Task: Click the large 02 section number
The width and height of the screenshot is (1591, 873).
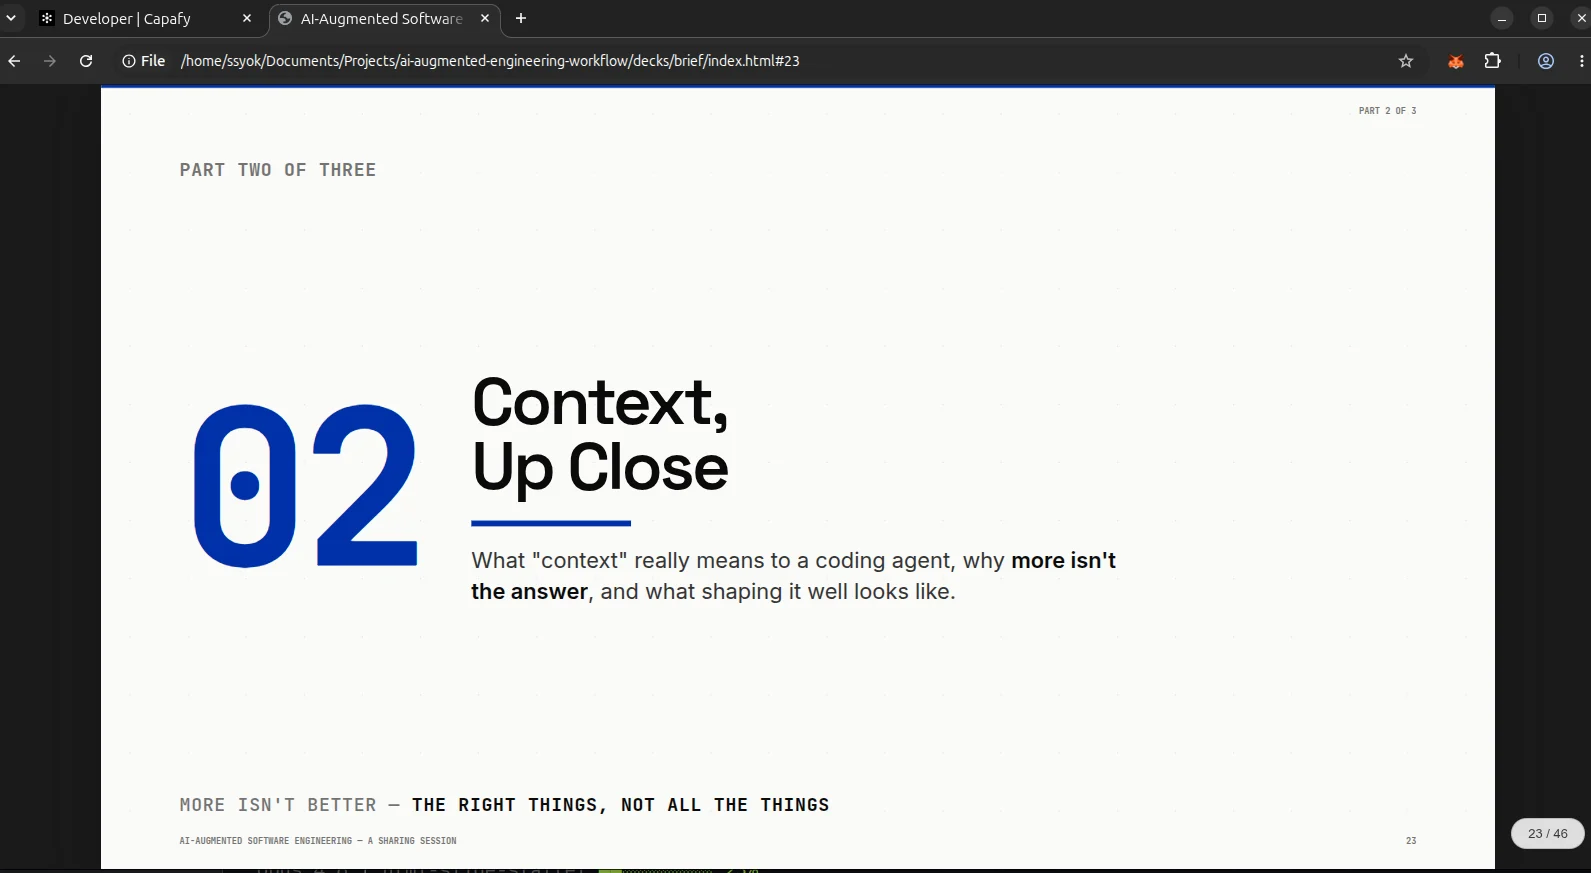Action: coord(305,486)
